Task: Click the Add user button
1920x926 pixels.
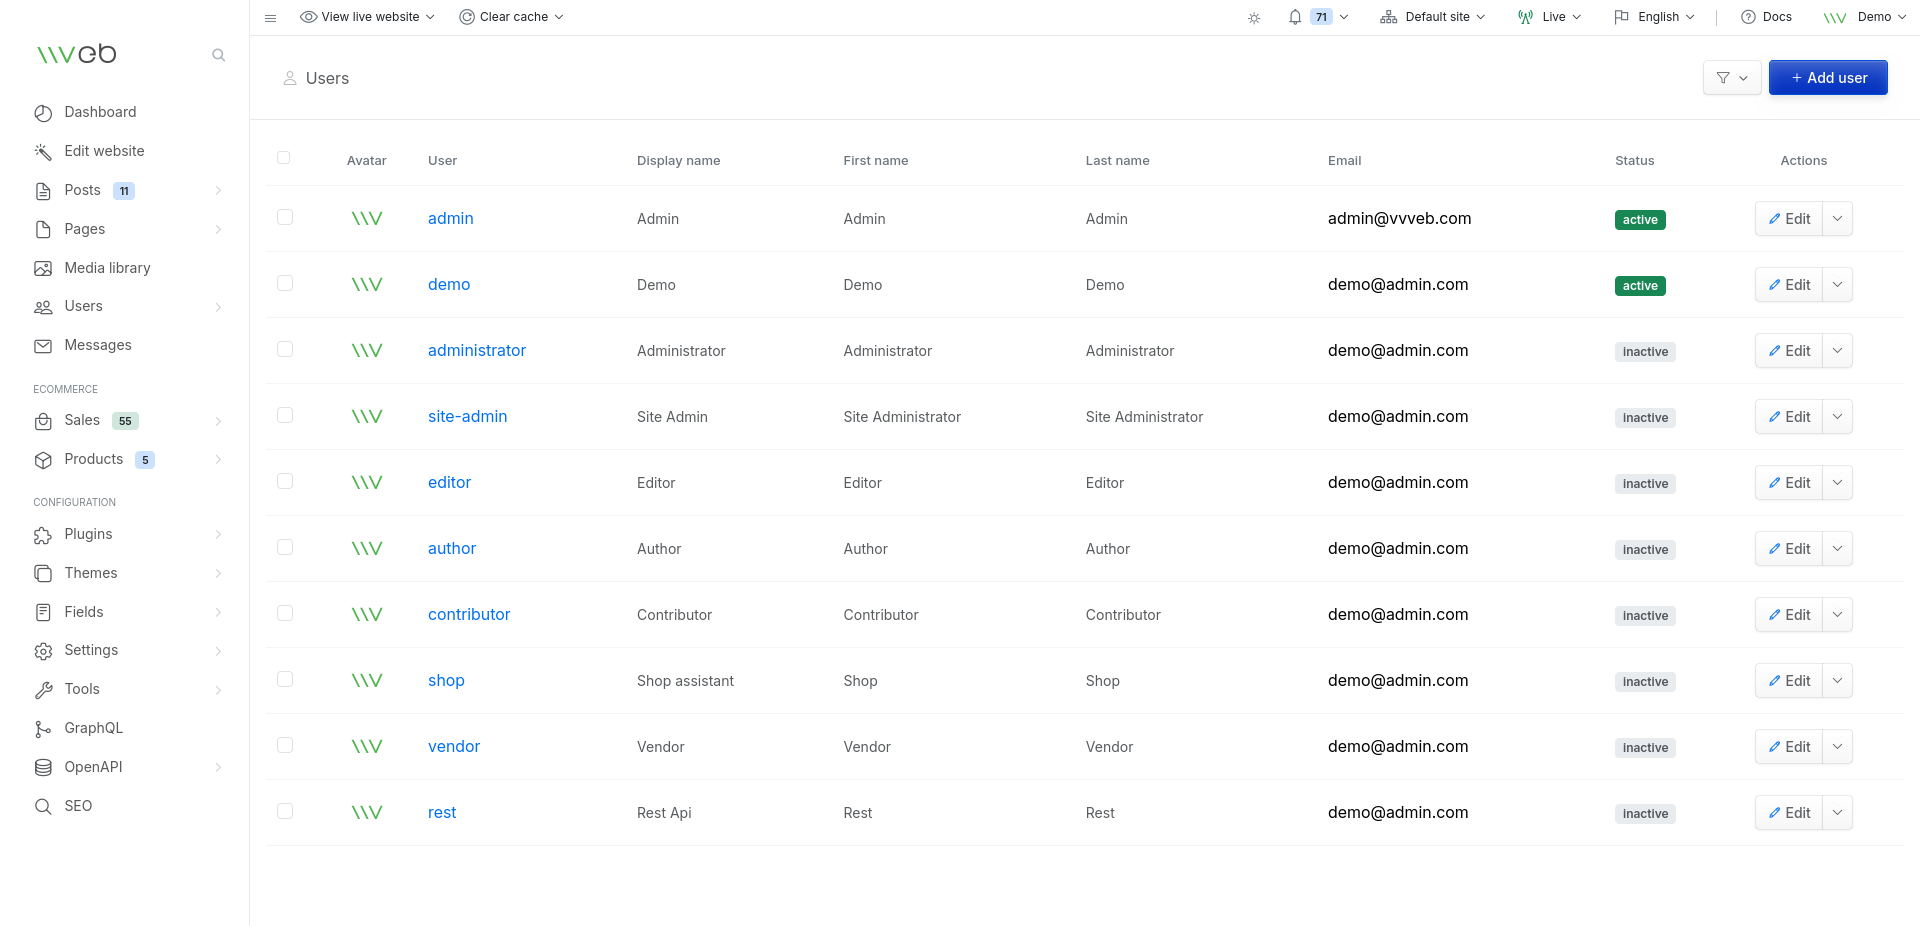Action: [1827, 78]
